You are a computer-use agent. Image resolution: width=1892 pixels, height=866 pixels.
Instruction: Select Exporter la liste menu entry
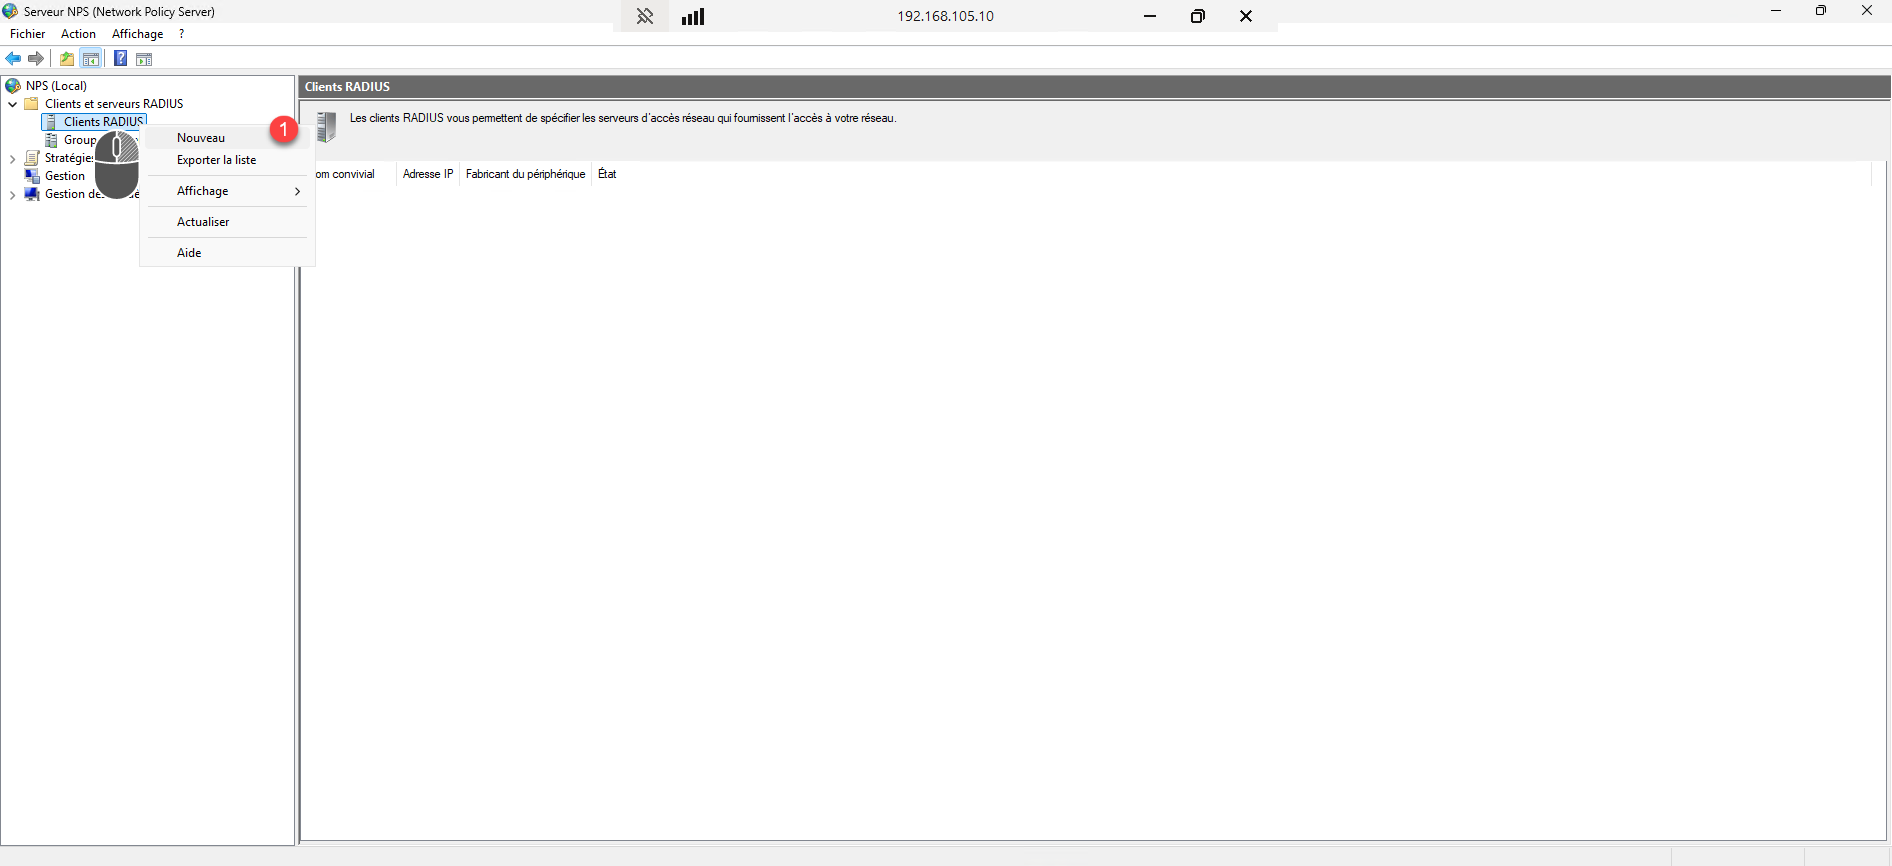coord(216,160)
